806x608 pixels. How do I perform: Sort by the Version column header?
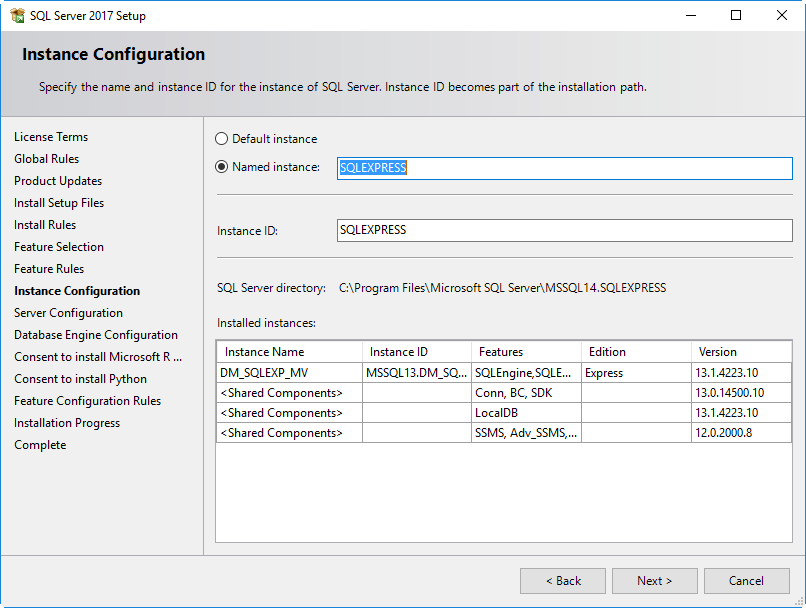(741, 352)
